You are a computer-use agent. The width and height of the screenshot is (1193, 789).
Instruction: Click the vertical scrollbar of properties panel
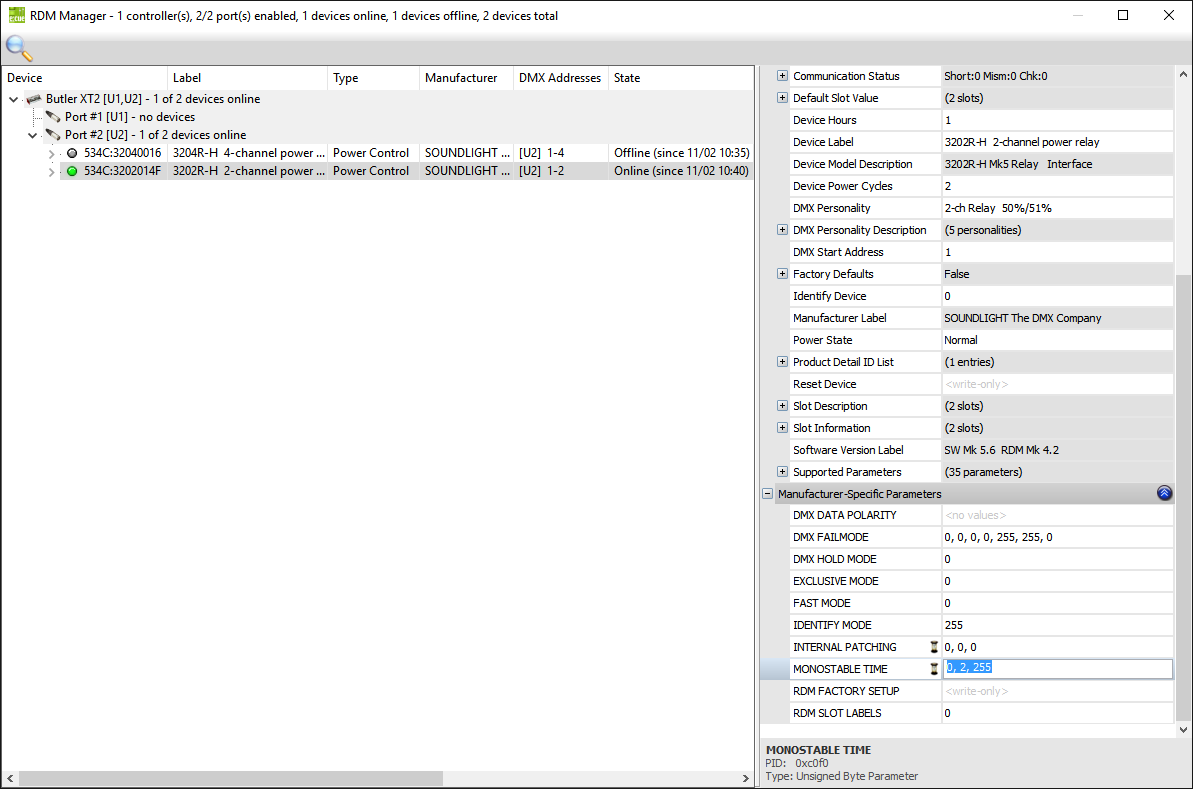1183,400
